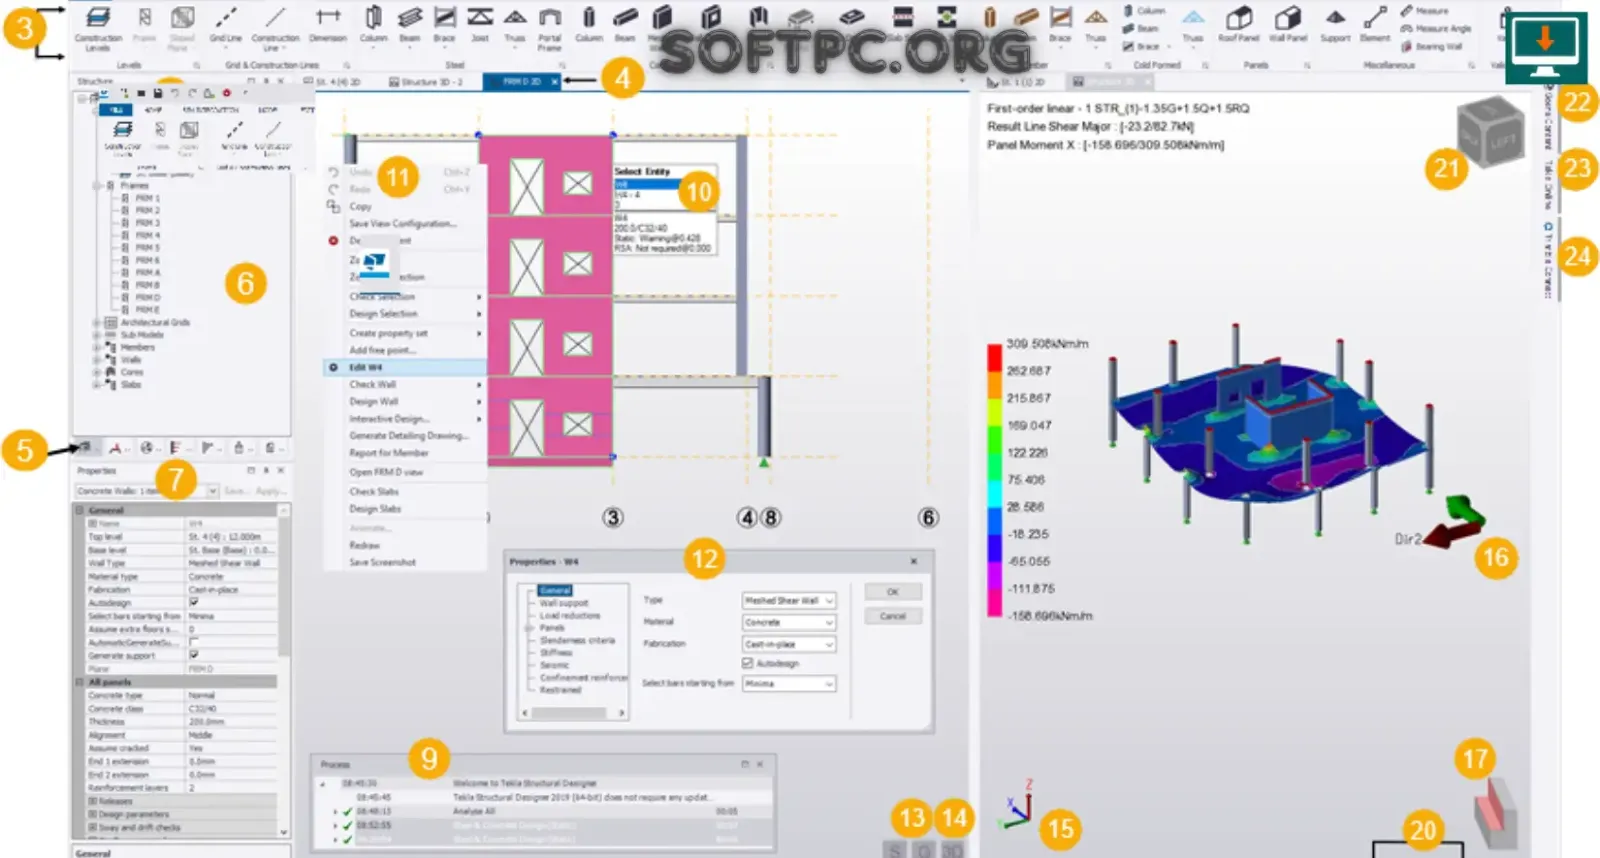Viewport: 1600px width, 858px height.
Task: Click Cancel in Properties W4 dialog
Action: (892, 616)
